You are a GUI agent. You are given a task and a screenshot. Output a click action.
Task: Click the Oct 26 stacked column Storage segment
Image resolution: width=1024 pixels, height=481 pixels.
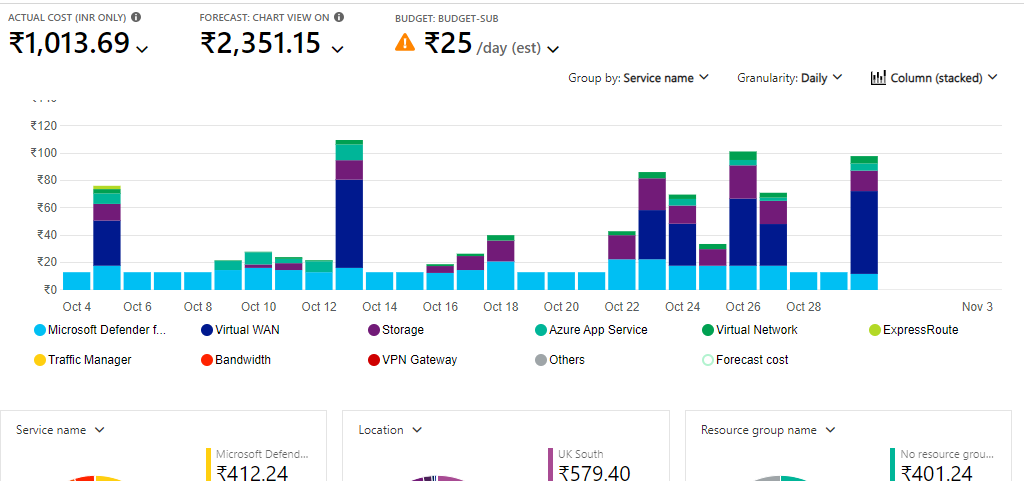(743, 182)
